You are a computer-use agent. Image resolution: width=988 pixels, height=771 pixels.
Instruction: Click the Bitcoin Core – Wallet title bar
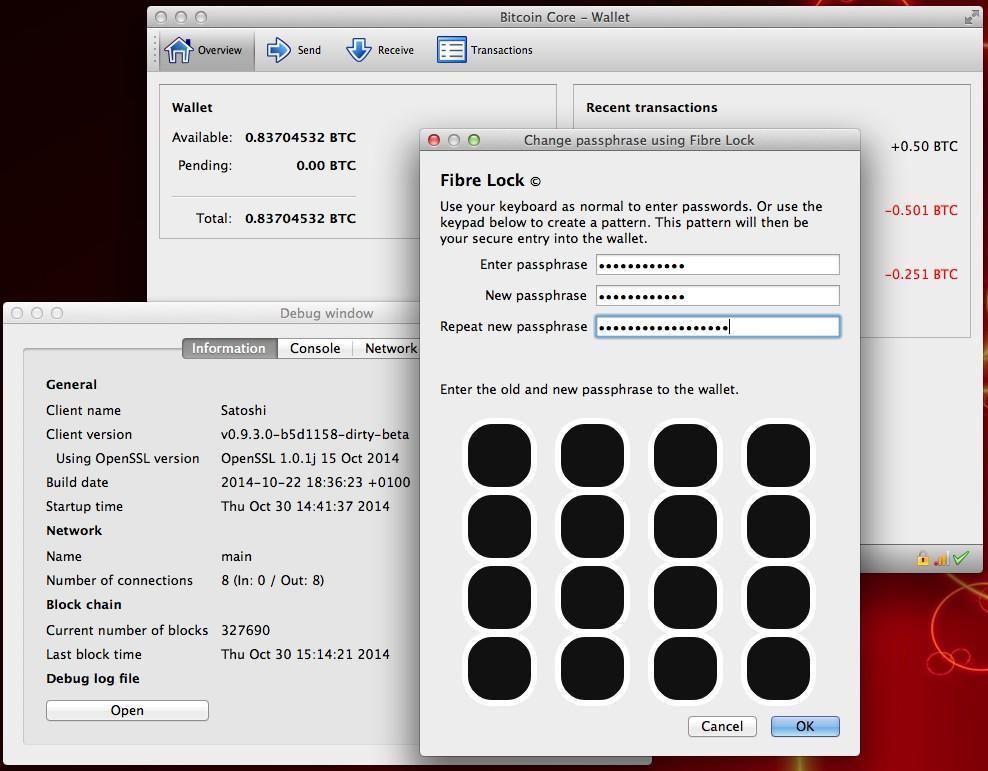(x=565, y=18)
